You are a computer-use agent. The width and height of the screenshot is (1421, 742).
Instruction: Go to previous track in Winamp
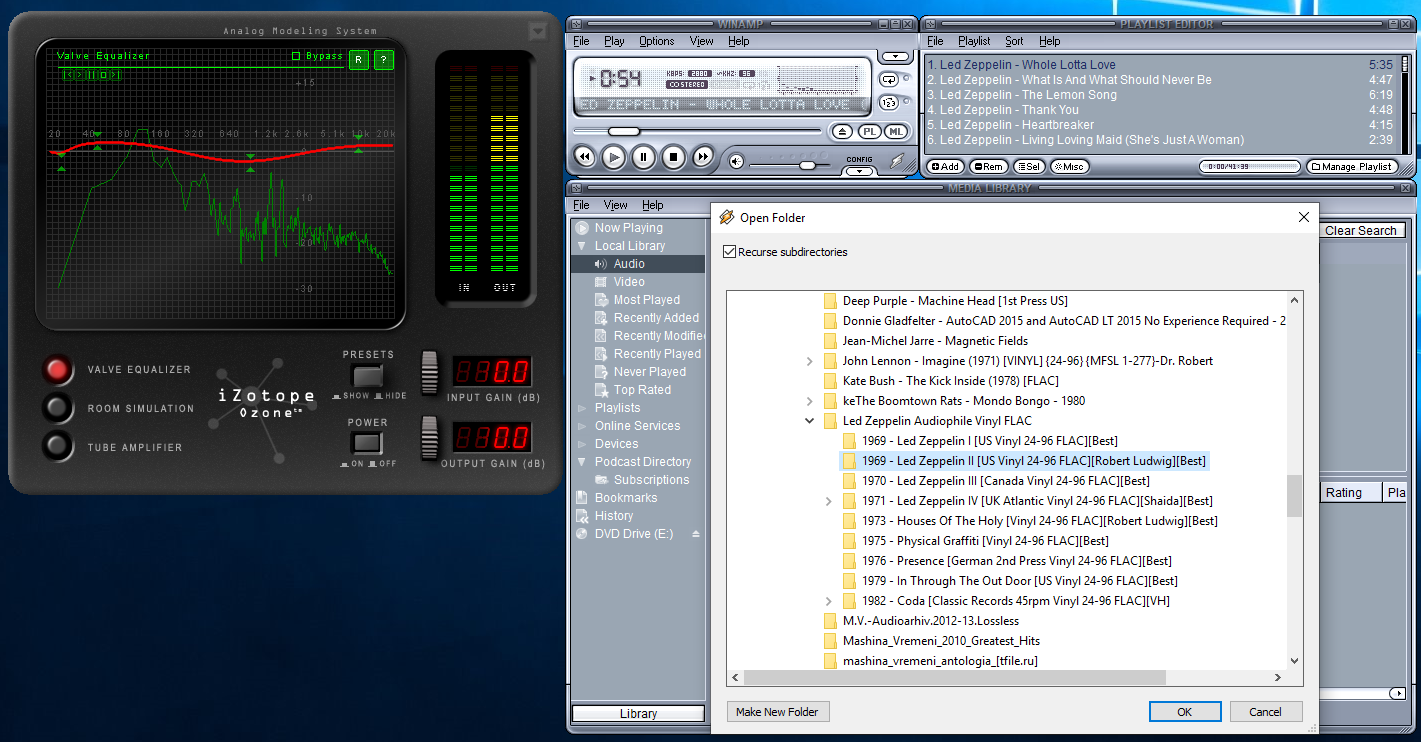584,157
